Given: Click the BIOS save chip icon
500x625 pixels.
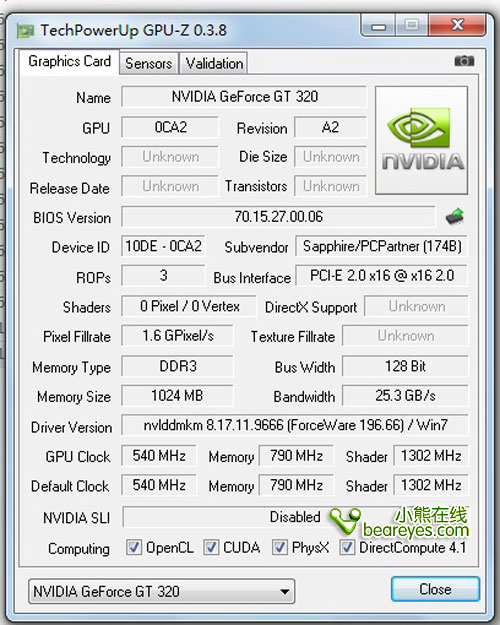Looking at the screenshot, I should point(455,216).
